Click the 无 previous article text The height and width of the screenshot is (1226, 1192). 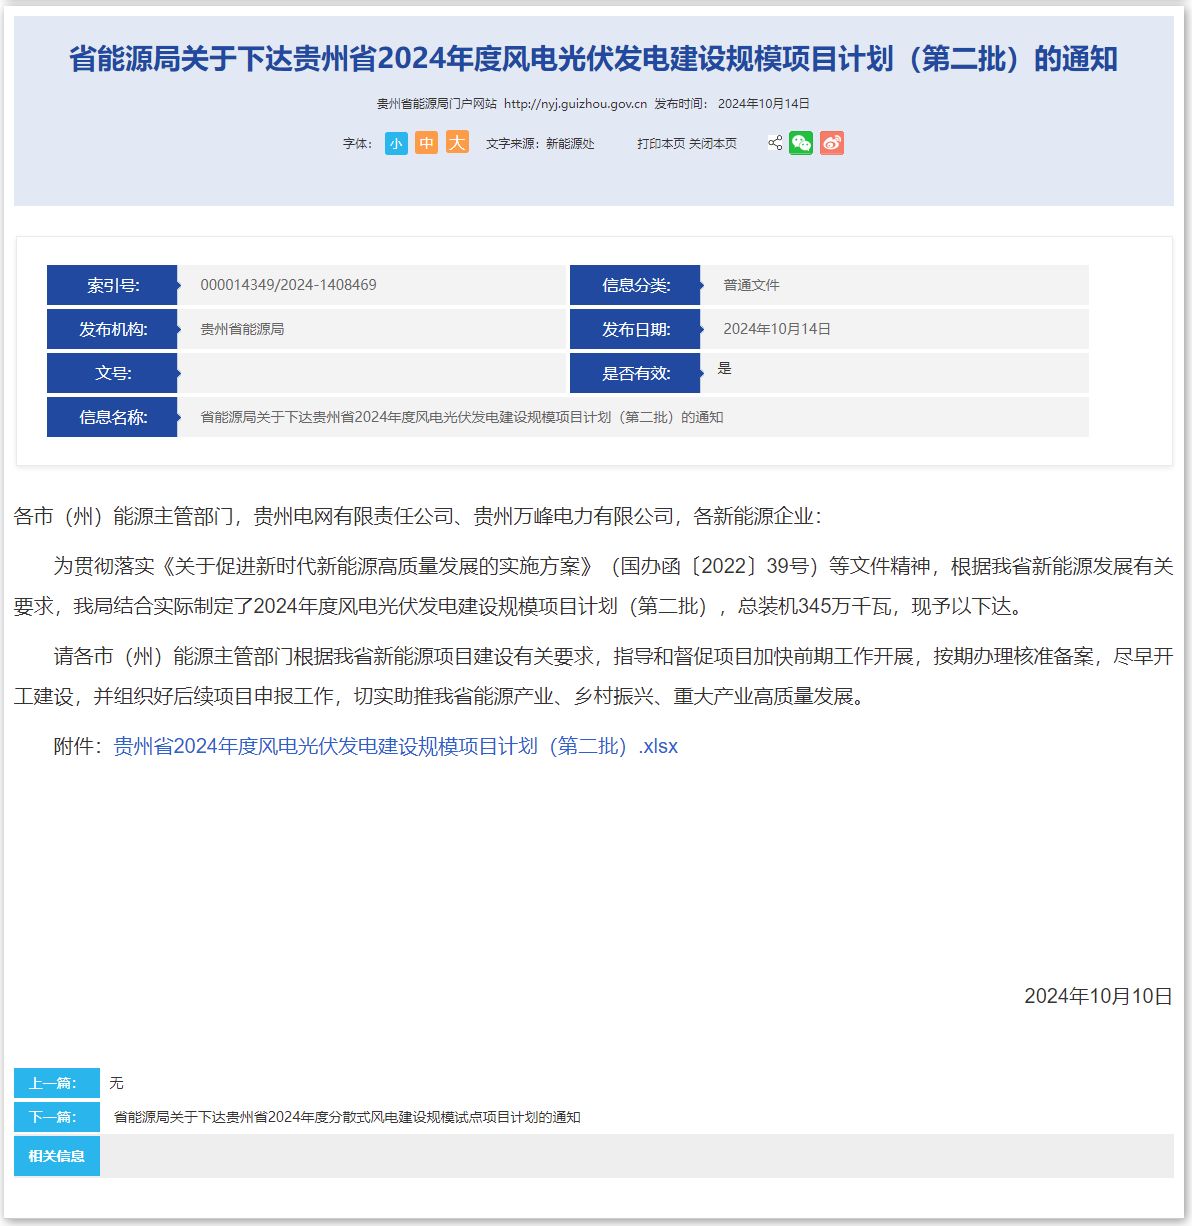tap(117, 1083)
